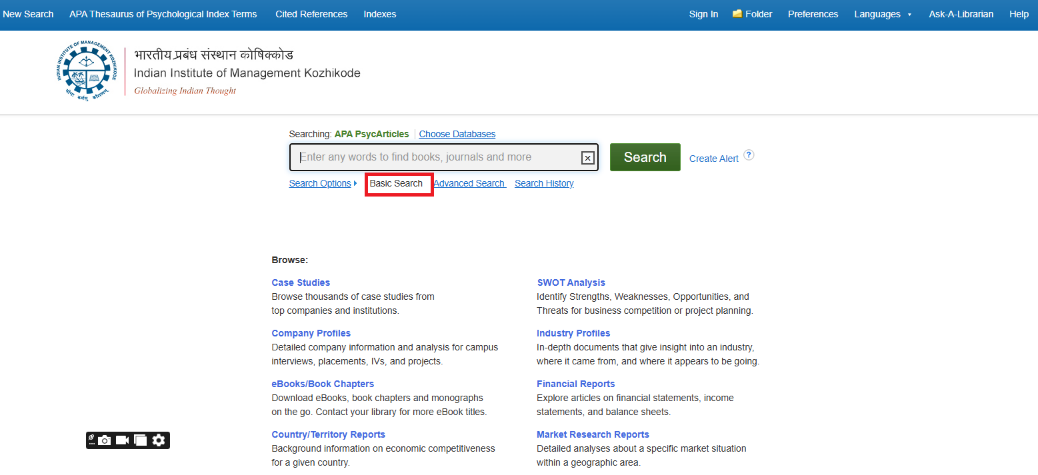The image size is (1038, 475).
Task: Open Choose Databases selector
Action: click(457, 134)
